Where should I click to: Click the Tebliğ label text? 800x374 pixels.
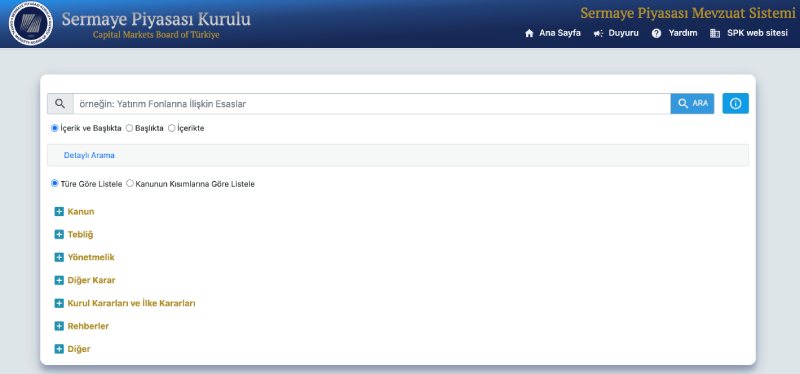80,234
